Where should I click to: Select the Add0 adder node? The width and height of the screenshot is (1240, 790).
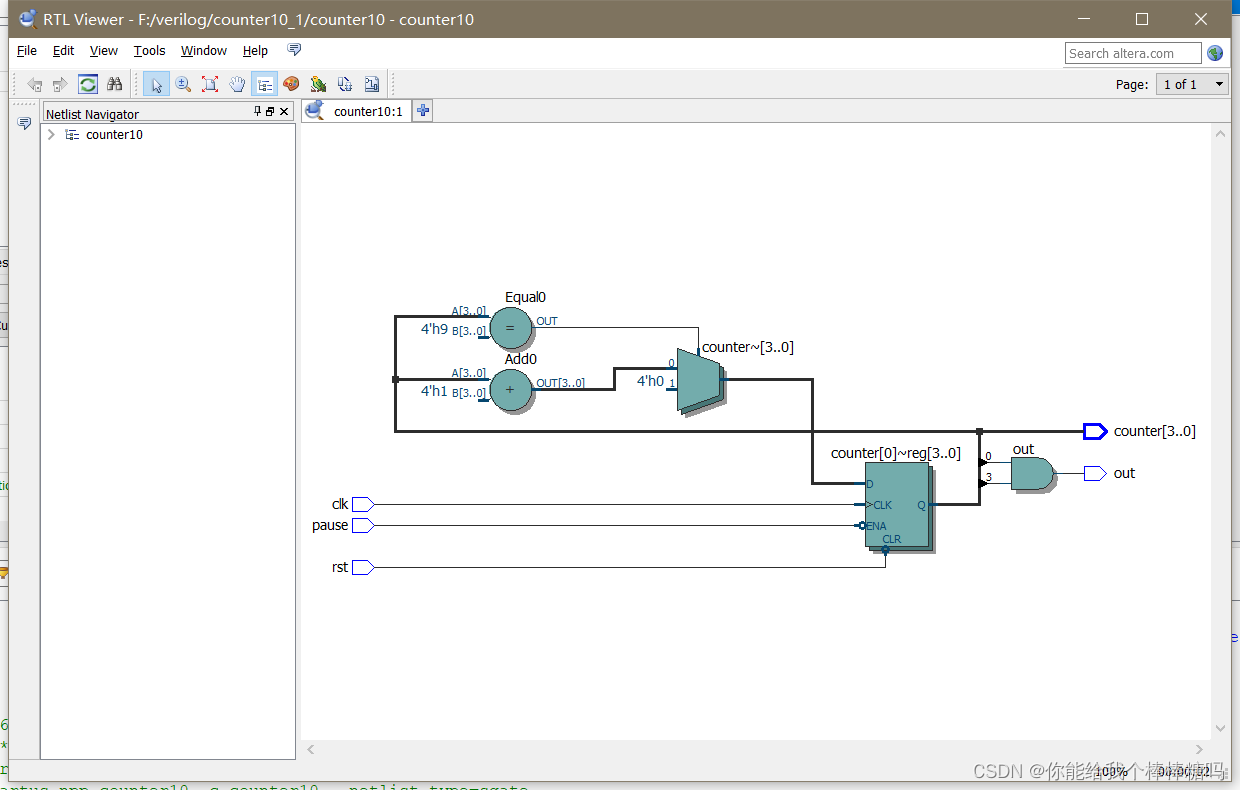coord(511,389)
